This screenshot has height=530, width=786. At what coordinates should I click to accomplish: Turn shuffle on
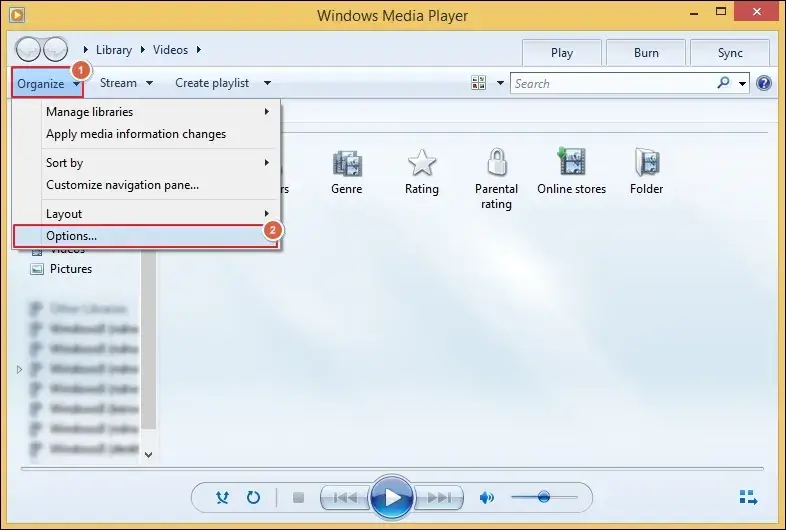point(222,497)
